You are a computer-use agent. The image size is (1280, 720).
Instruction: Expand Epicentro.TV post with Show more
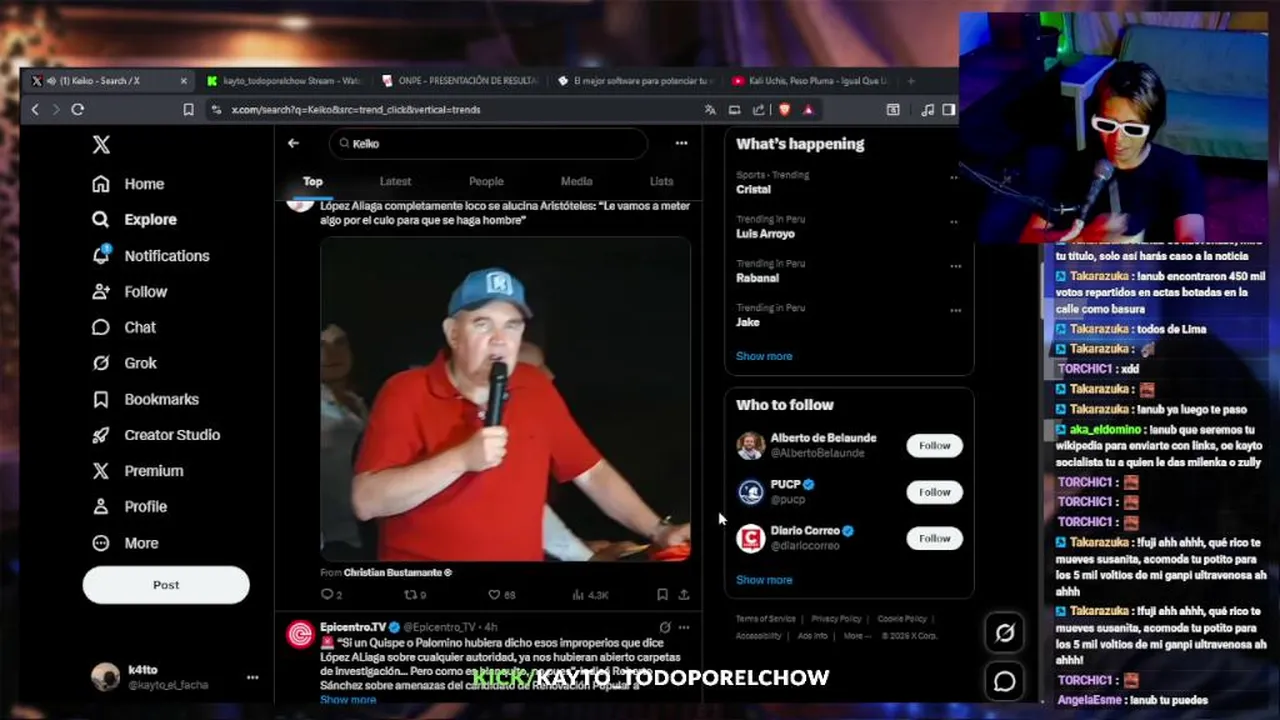(348, 699)
